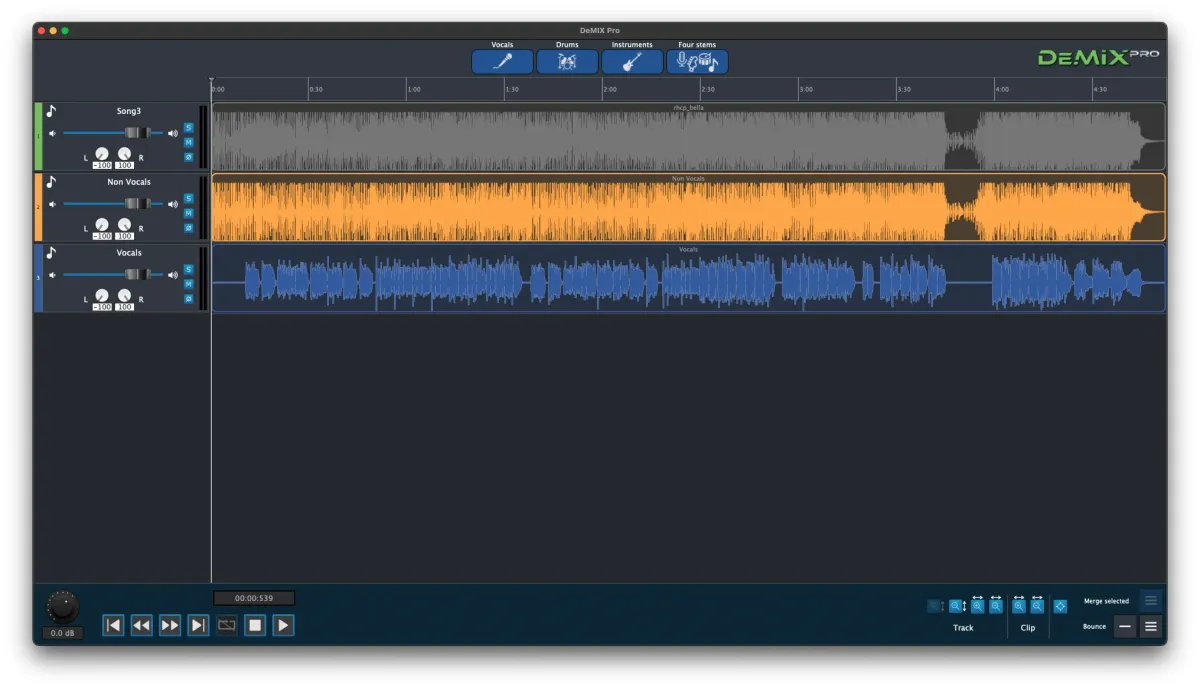1200x689 pixels.
Task: Click the Non Vocals track name label
Action: [129, 182]
